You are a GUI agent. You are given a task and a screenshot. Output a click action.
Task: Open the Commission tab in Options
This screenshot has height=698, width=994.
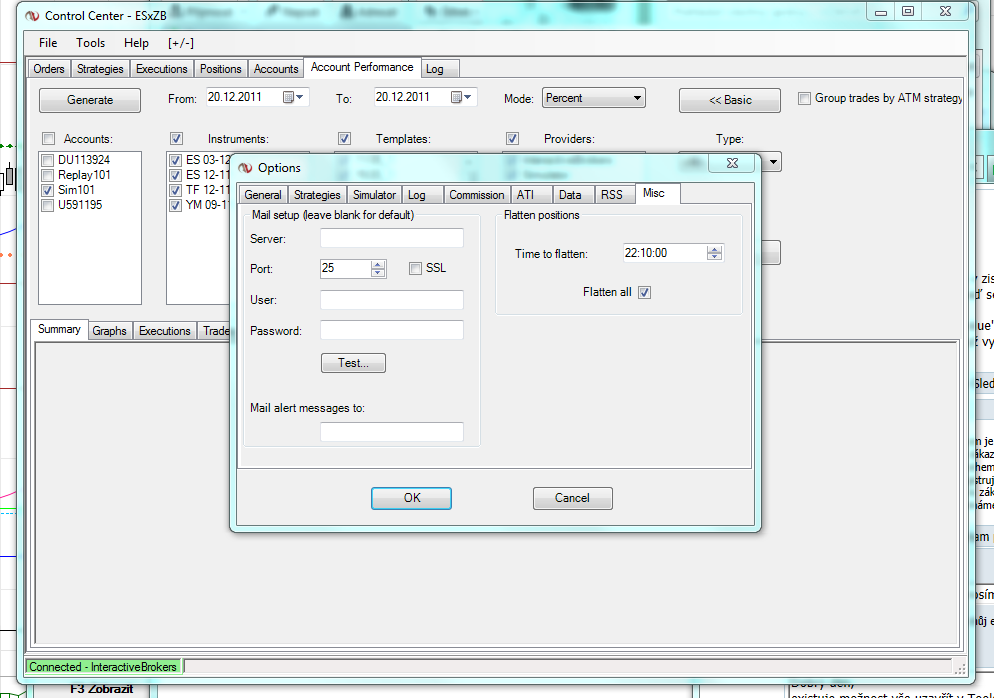[x=477, y=195]
